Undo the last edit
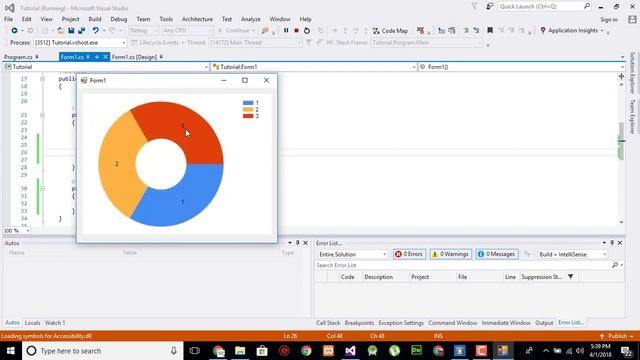Screen dimensions: 640x360 pos(96,31)
